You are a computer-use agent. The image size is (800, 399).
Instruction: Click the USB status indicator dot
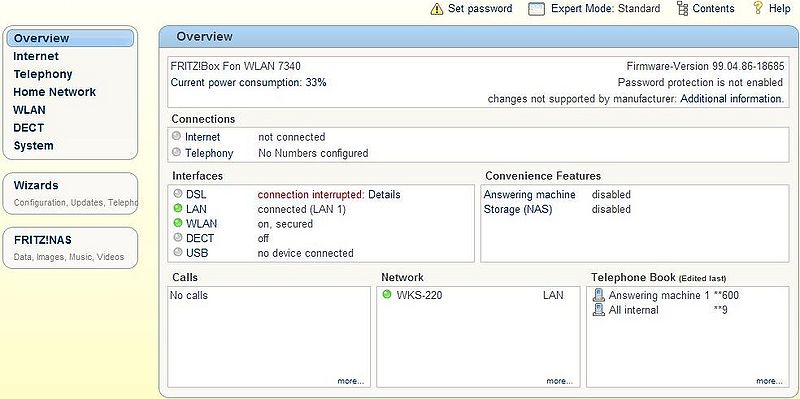178,252
